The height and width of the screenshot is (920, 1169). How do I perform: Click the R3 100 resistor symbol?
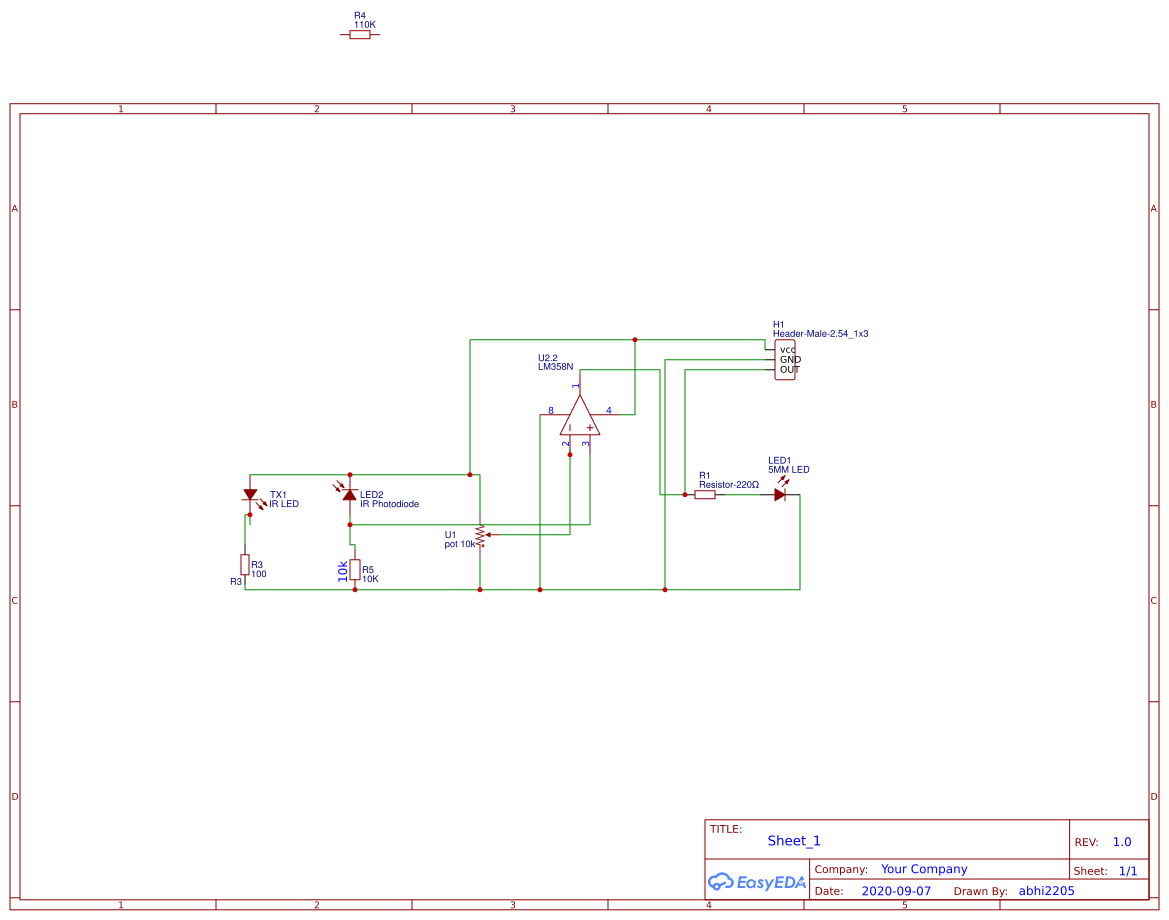click(246, 566)
